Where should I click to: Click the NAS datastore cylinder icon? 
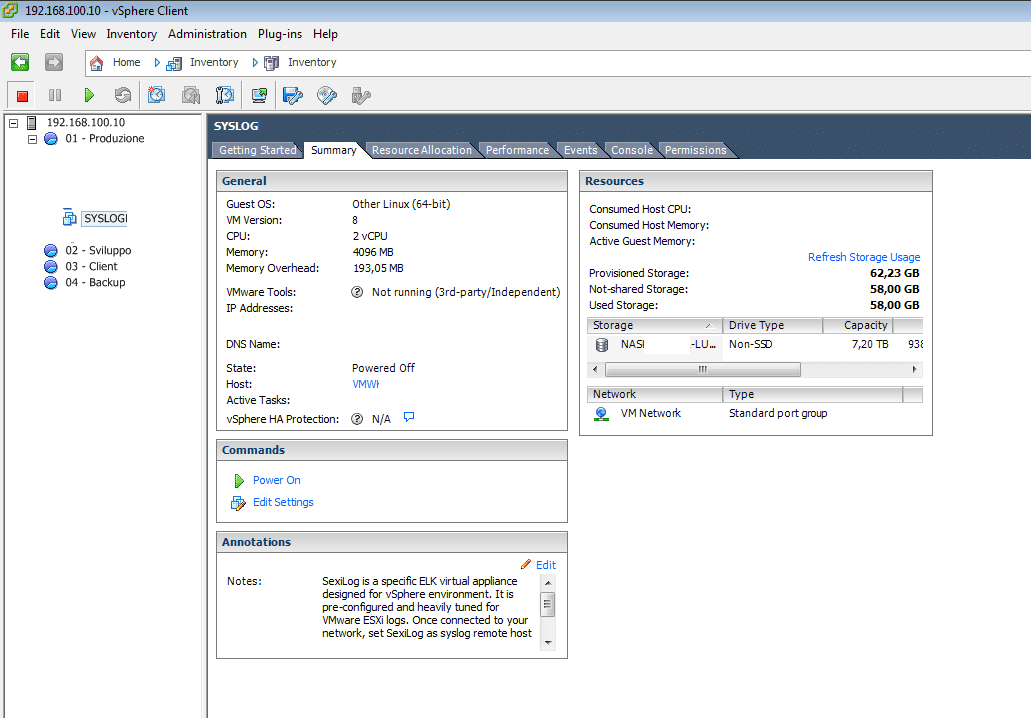[602, 345]
